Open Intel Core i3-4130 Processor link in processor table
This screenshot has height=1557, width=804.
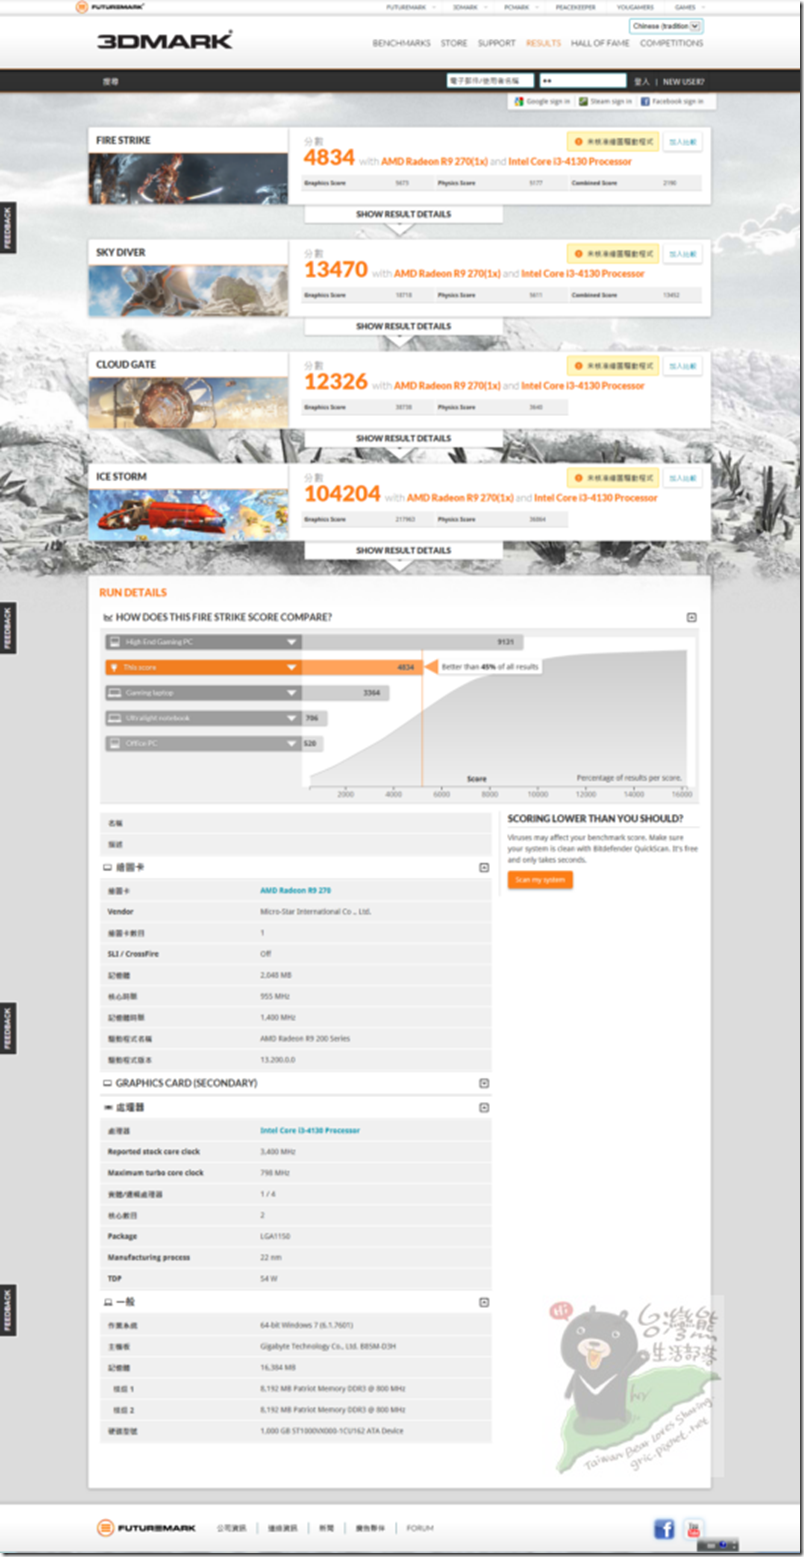click(310, 1130)
